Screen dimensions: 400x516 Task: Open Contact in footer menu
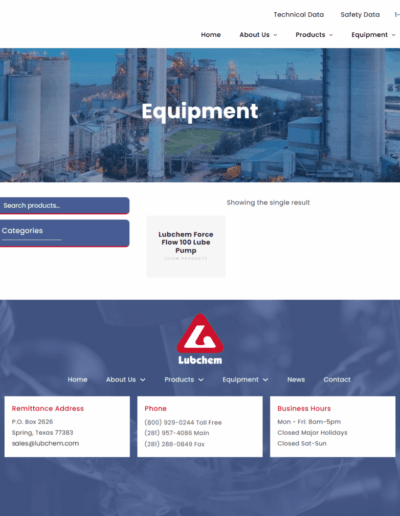tap(337, 380)
